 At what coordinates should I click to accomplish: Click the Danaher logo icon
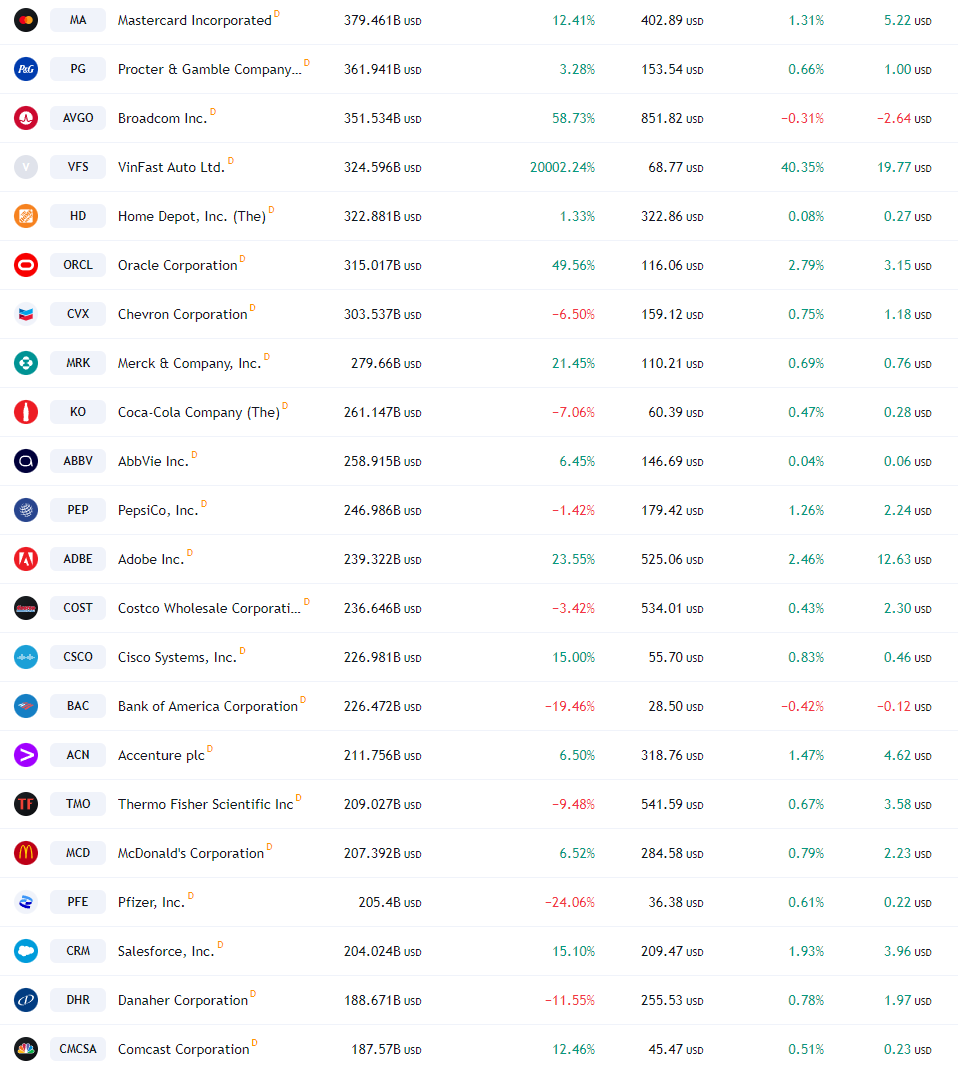(26, 1000)
